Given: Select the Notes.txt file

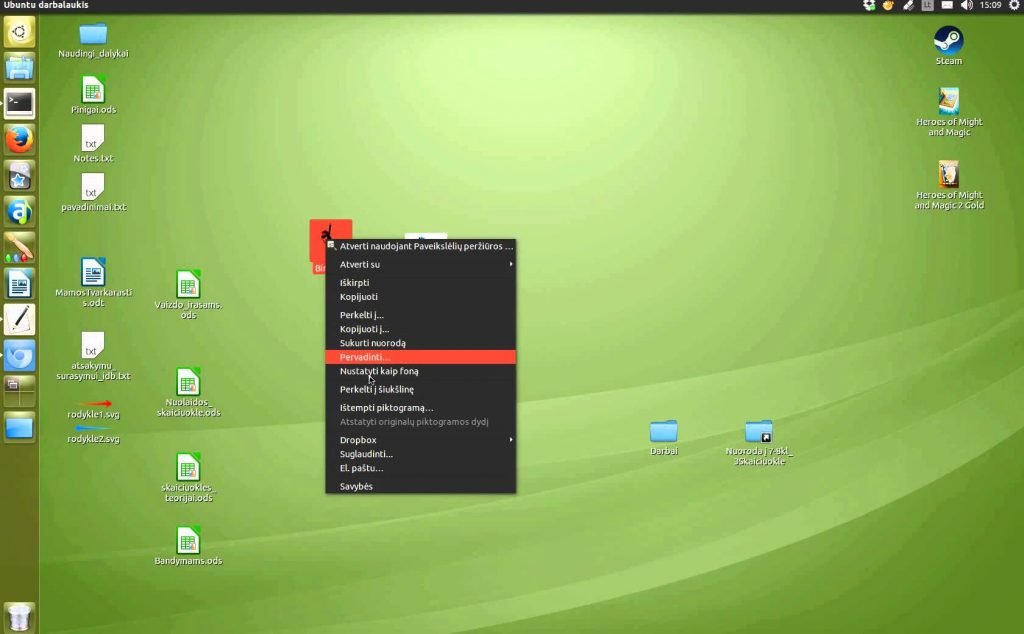Looking at the screenshot, I should click(x=93, y=144).
